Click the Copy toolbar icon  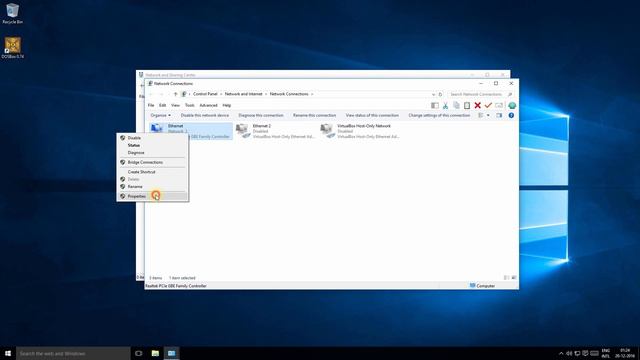[456, 106]
